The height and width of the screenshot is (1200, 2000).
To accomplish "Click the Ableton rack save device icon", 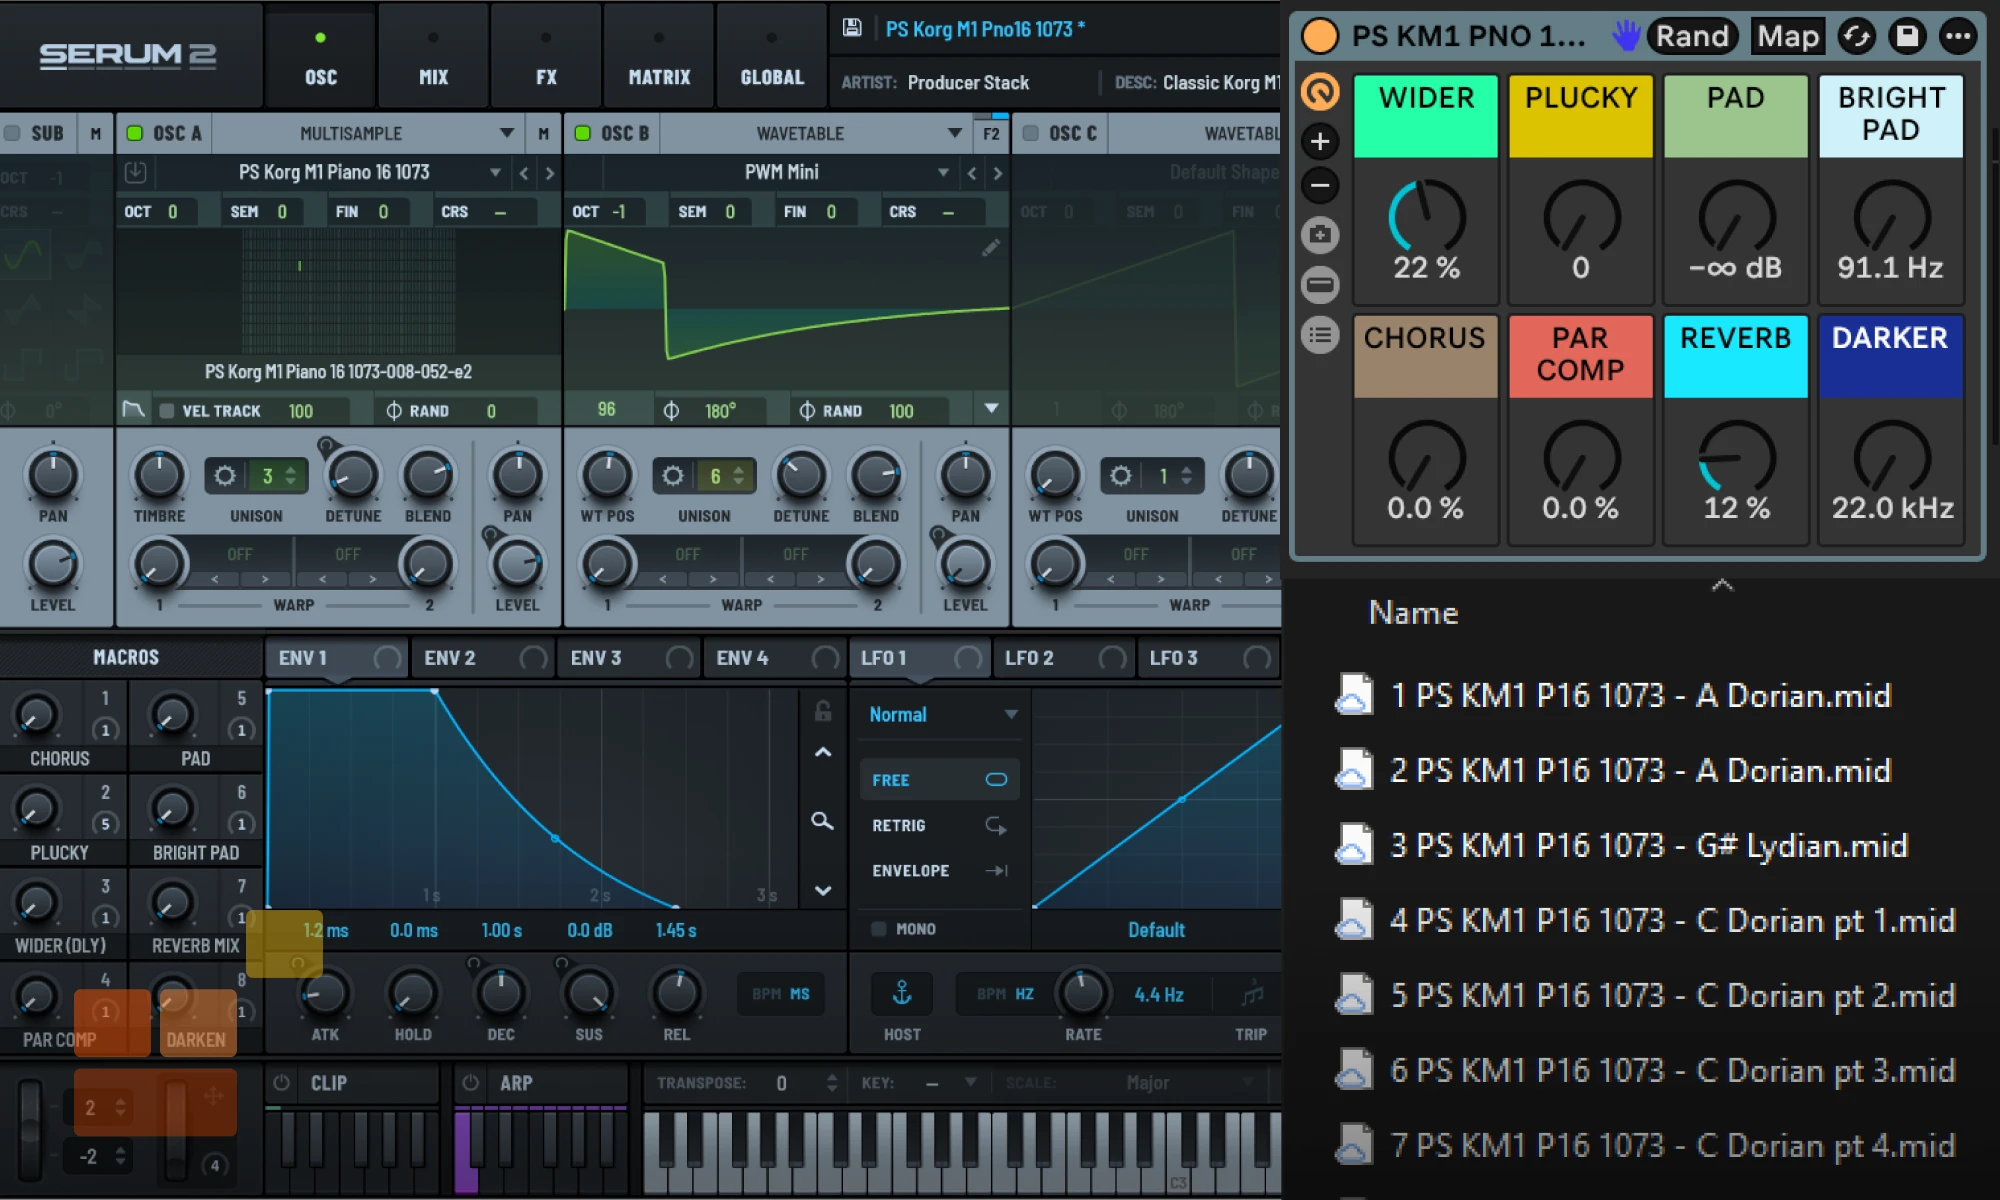I will pos(1907,37).
